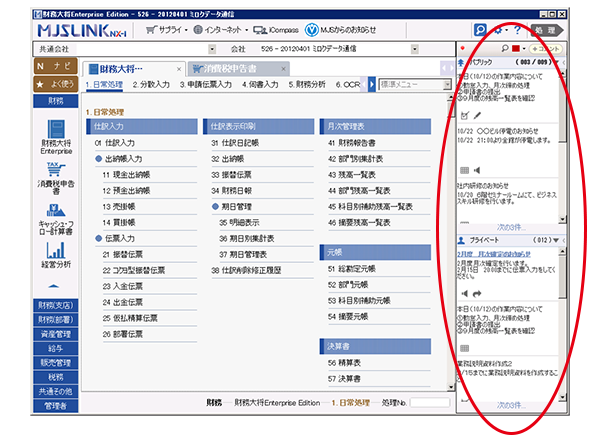The height and width of the screenshot is (440, 600).
Task: Open the キャッシュ・フロー計算書 sidebar icon
Action: (x=56, y=219)
